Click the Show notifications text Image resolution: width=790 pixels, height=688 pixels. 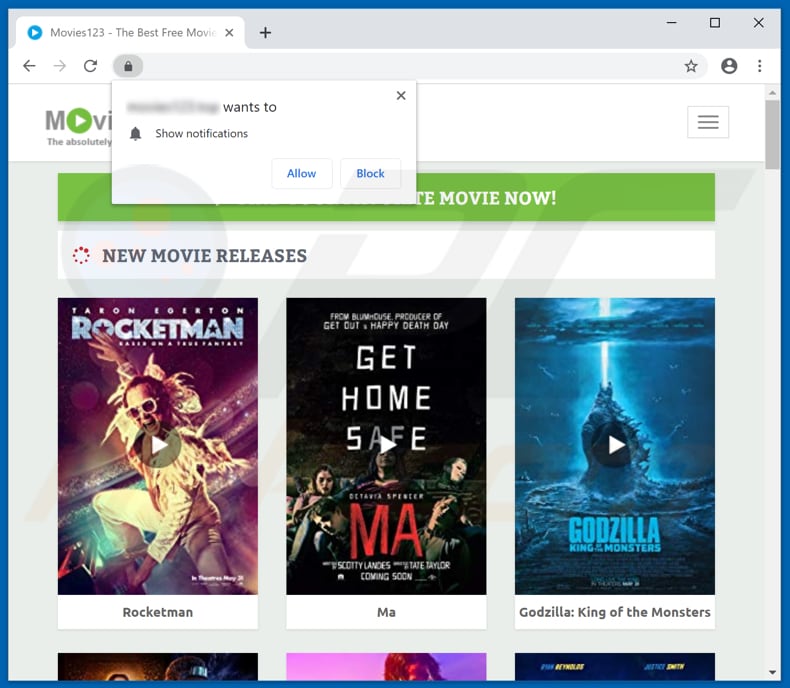tap(202, 133)
